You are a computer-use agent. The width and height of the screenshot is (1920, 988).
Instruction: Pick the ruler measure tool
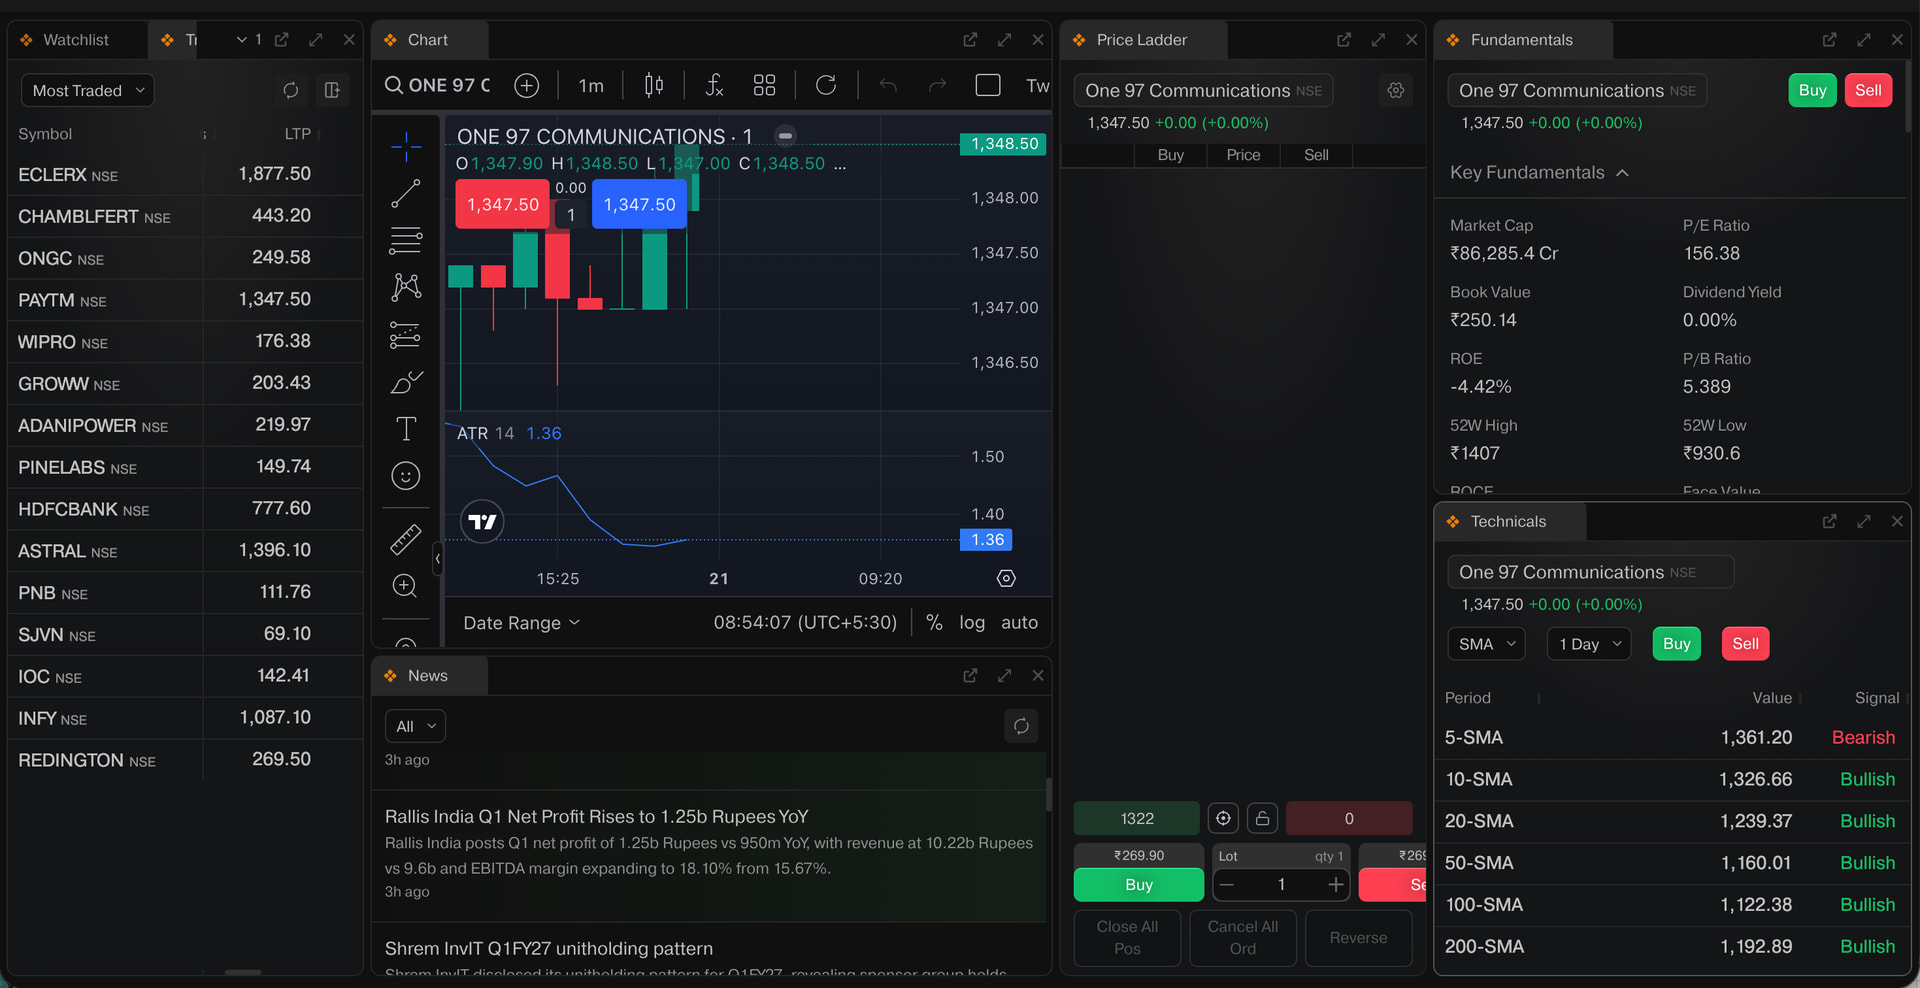tap(405, 539)
